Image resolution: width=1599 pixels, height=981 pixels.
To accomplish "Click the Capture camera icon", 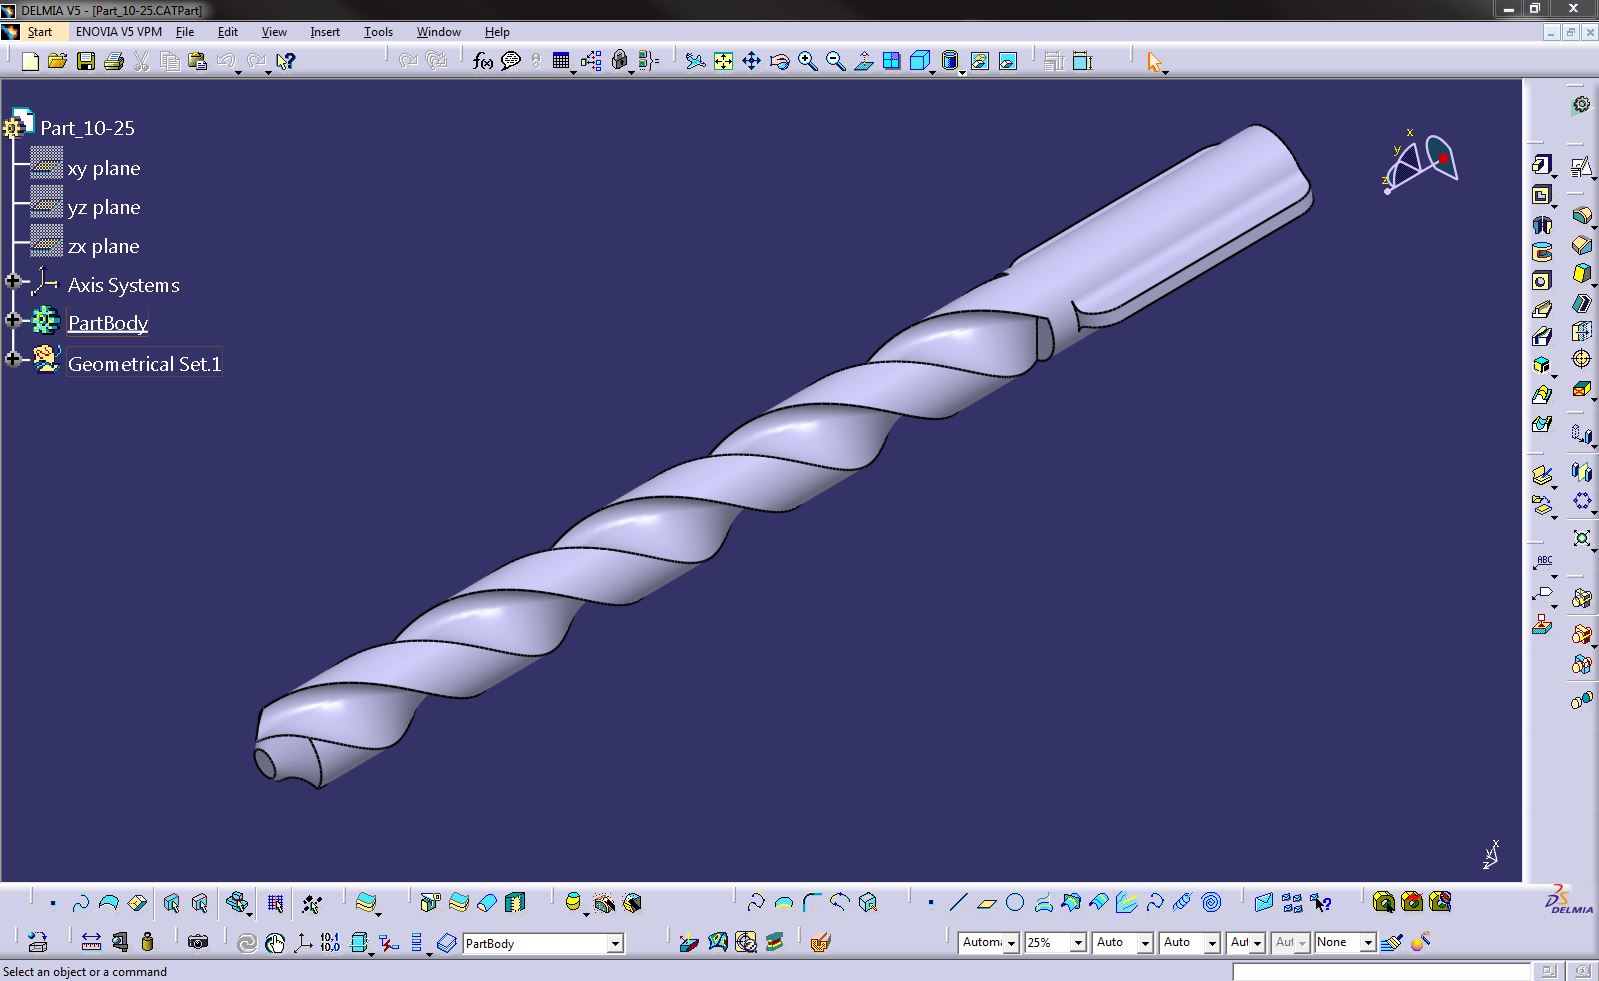I will [198, 942].
